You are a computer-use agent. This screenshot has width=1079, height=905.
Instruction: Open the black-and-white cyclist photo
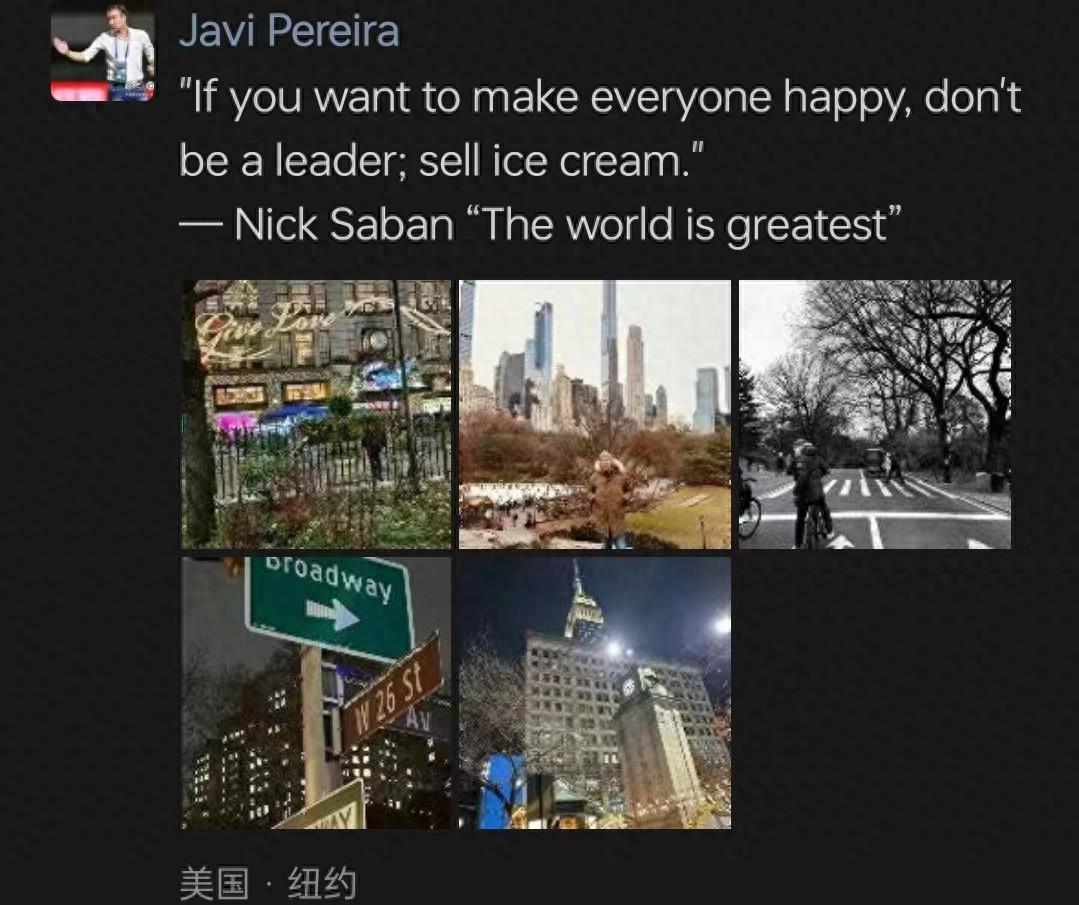coord(875,414)
